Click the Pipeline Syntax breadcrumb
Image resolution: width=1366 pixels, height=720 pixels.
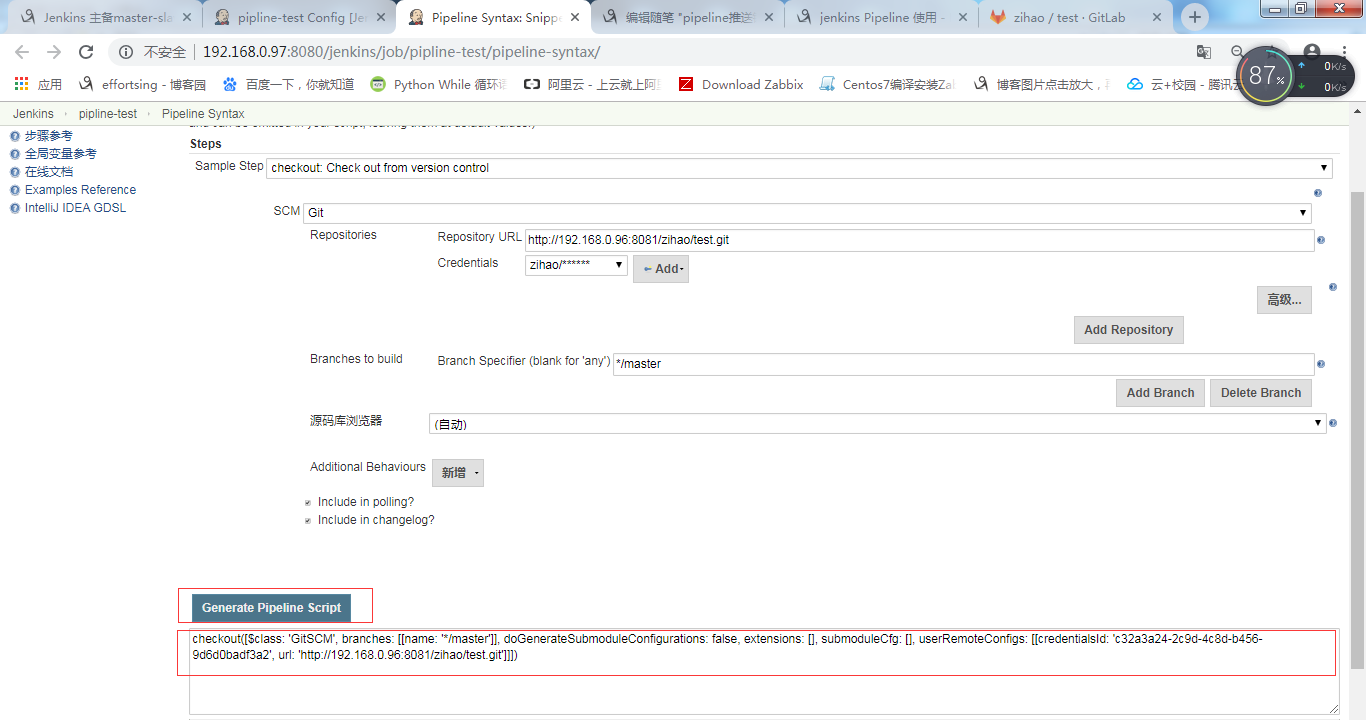pyautogui.click(x=203, y=114)
